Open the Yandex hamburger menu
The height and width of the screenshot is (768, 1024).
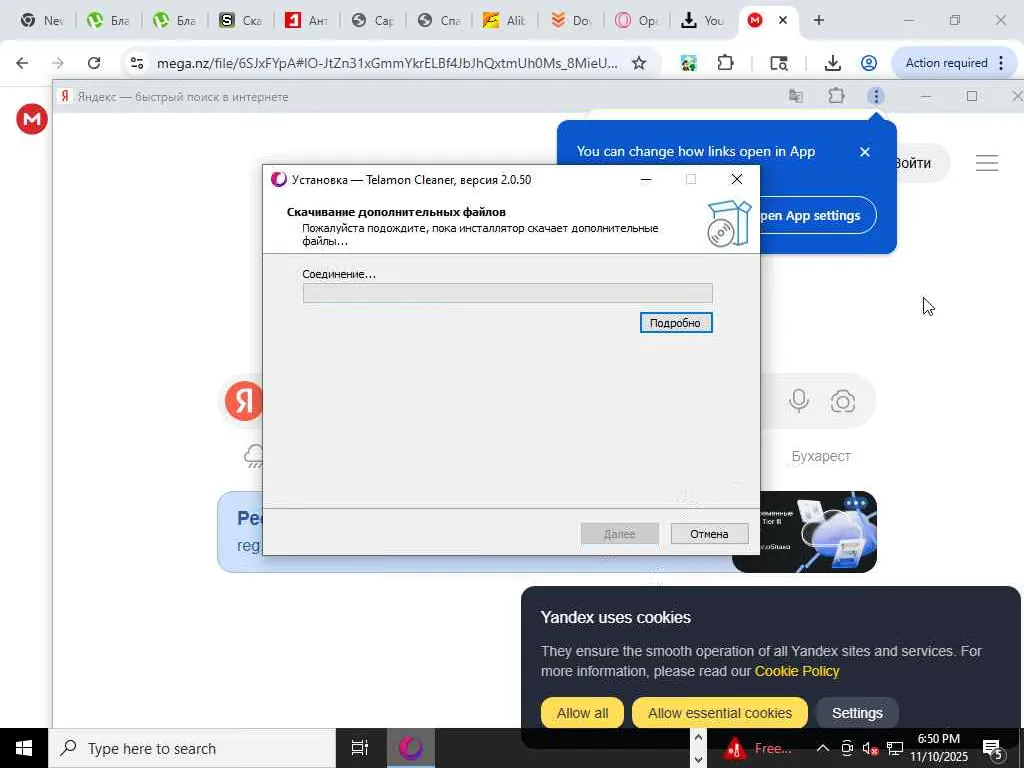pos(987,163)
